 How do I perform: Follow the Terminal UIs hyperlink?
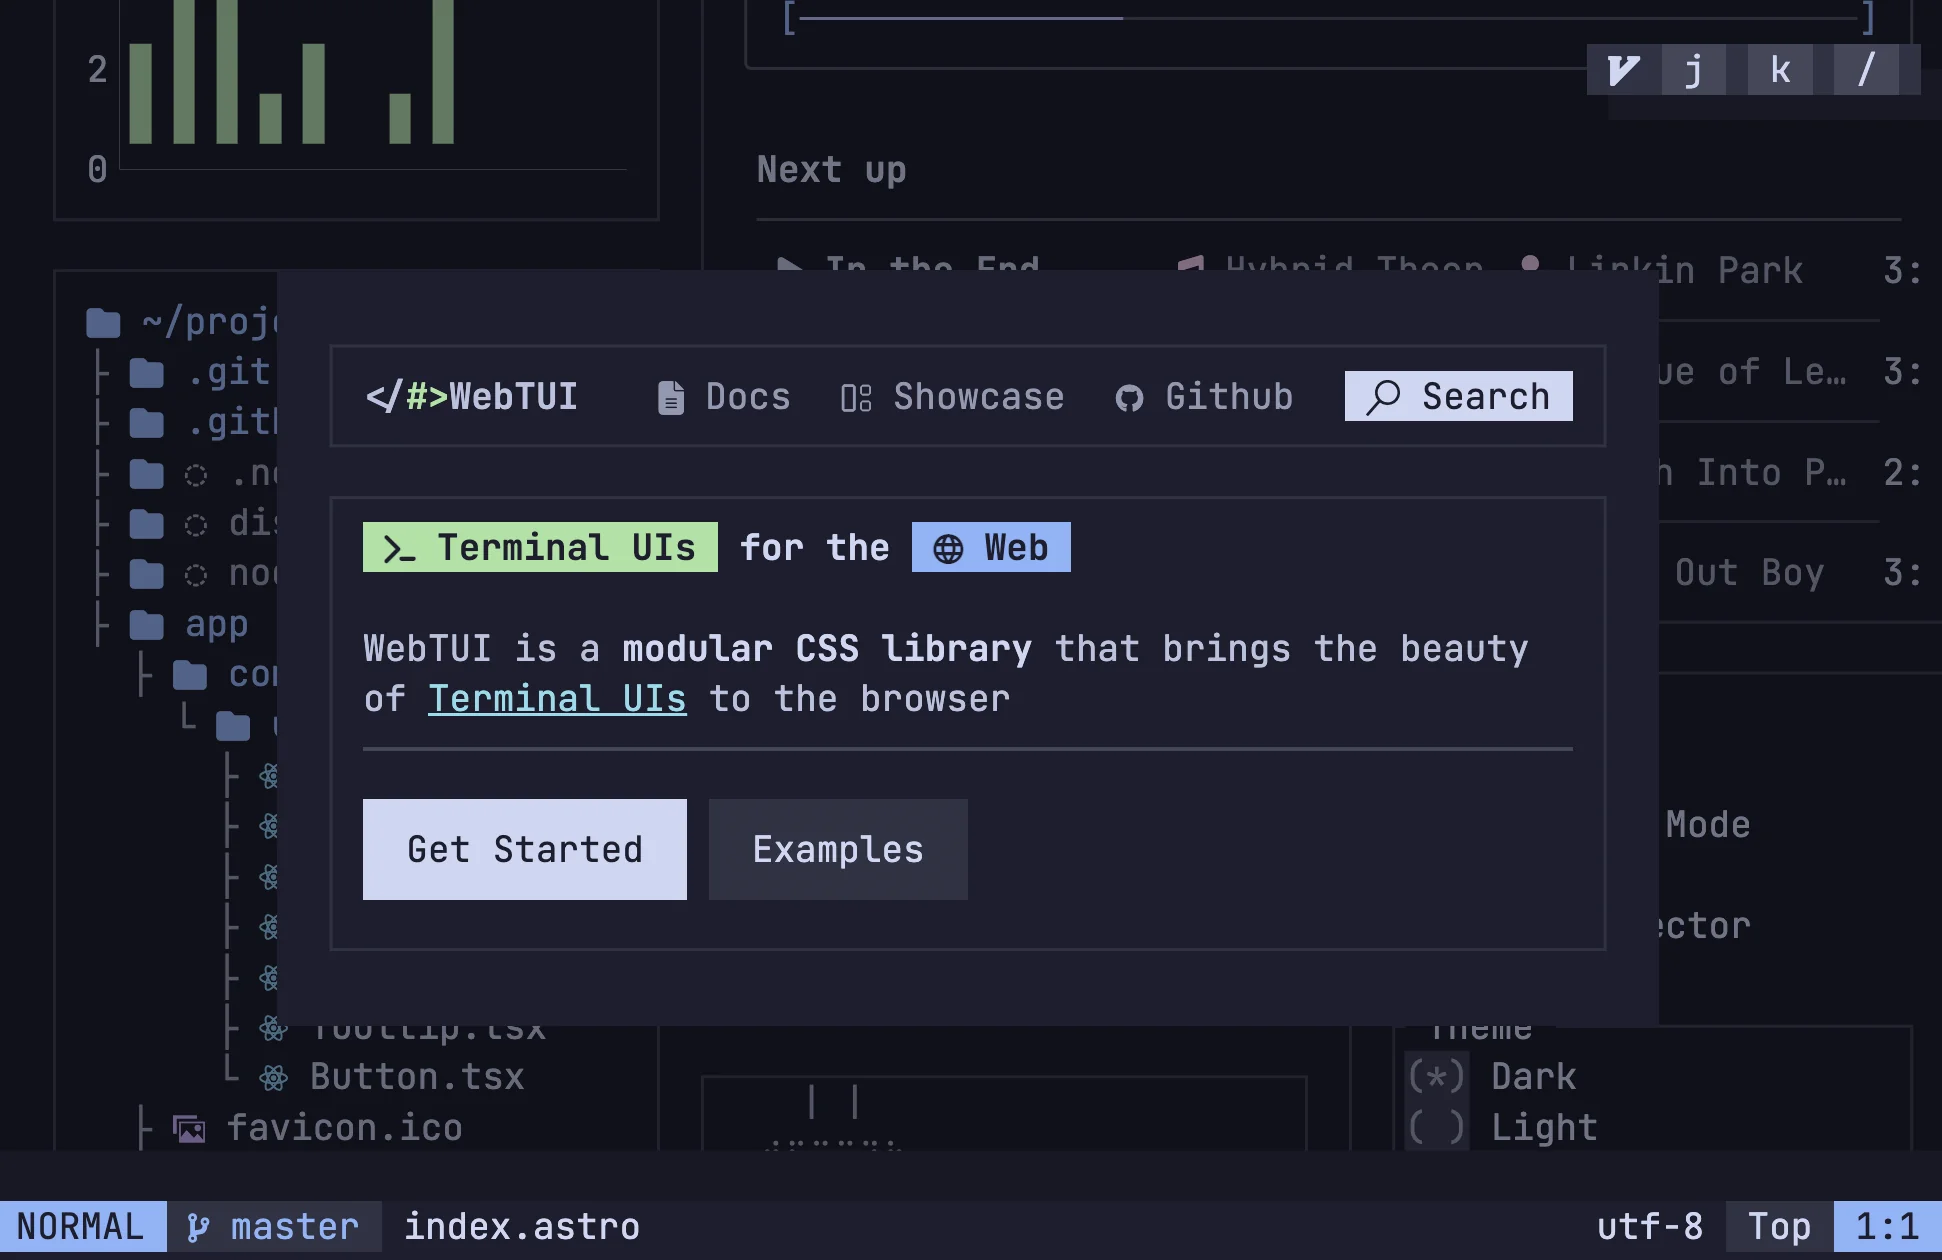click(557, 699)
